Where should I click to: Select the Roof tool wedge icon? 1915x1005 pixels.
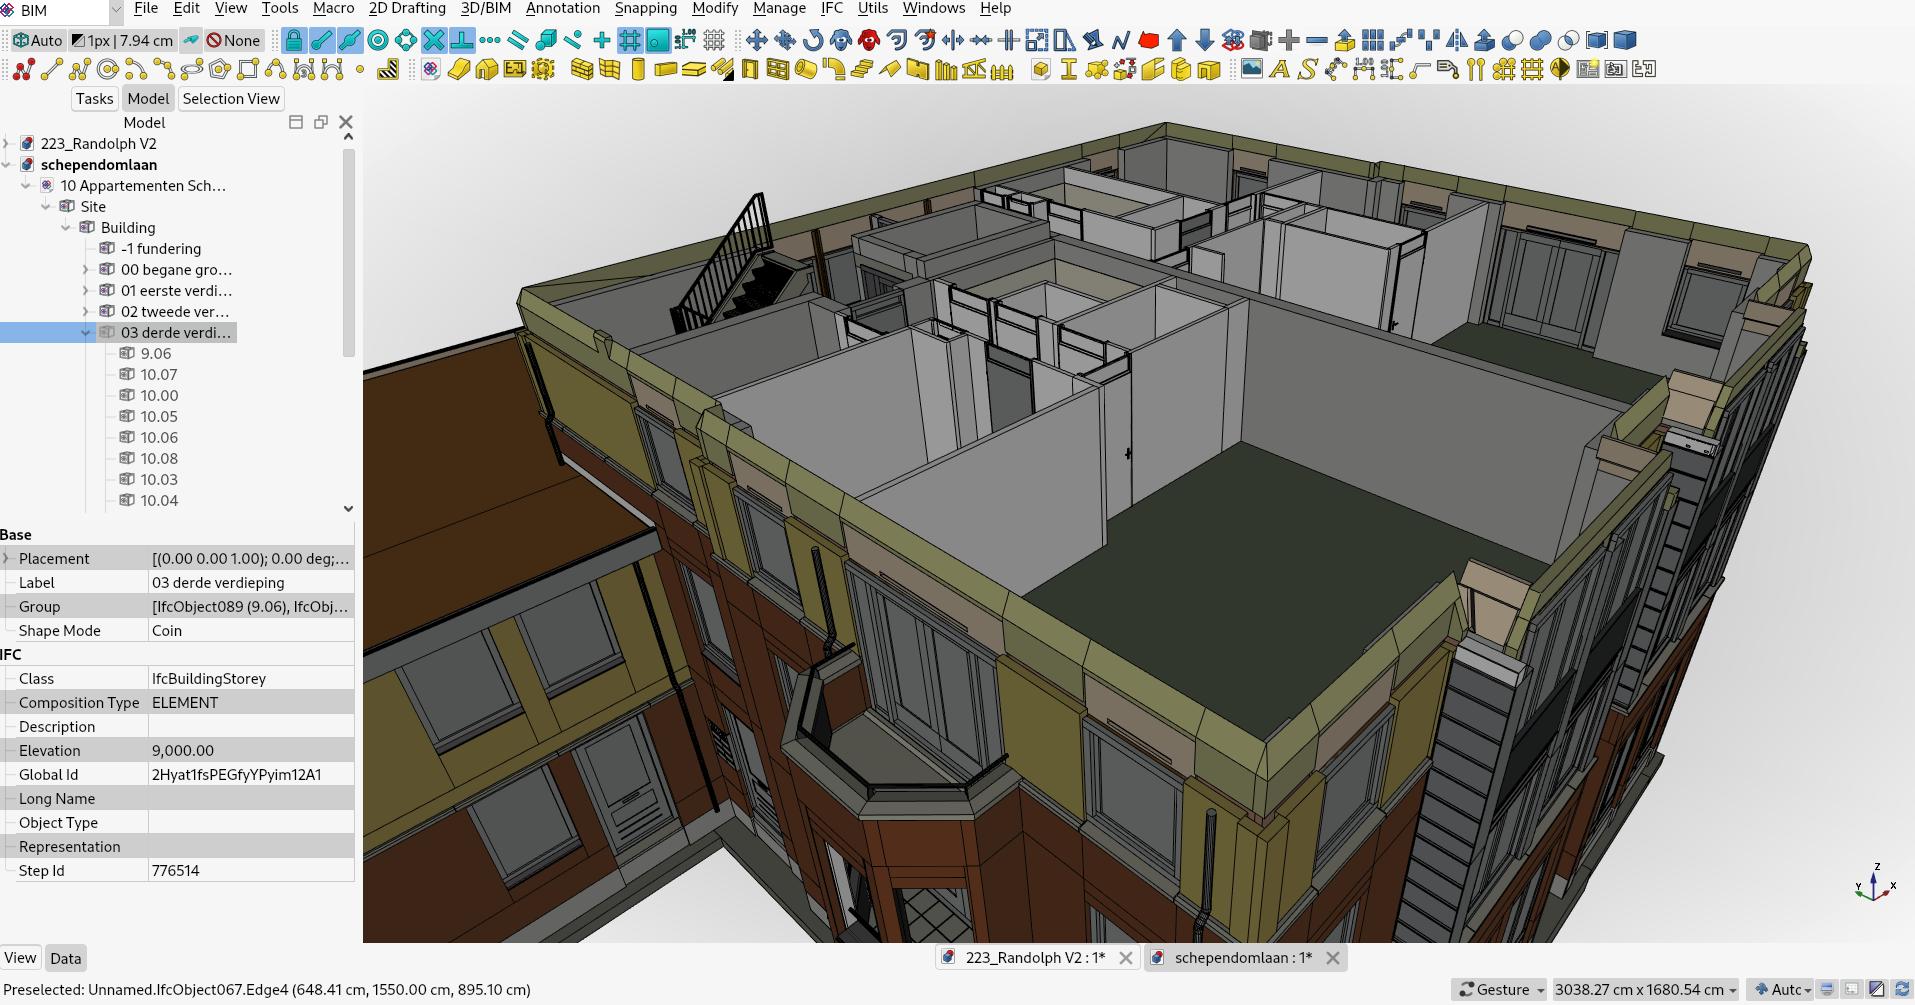(721, 70)
